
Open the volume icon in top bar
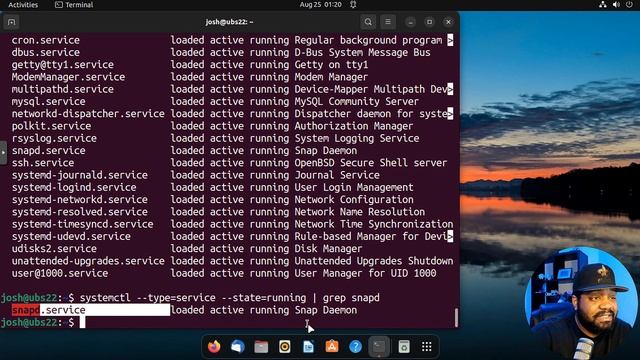(616, 4)
